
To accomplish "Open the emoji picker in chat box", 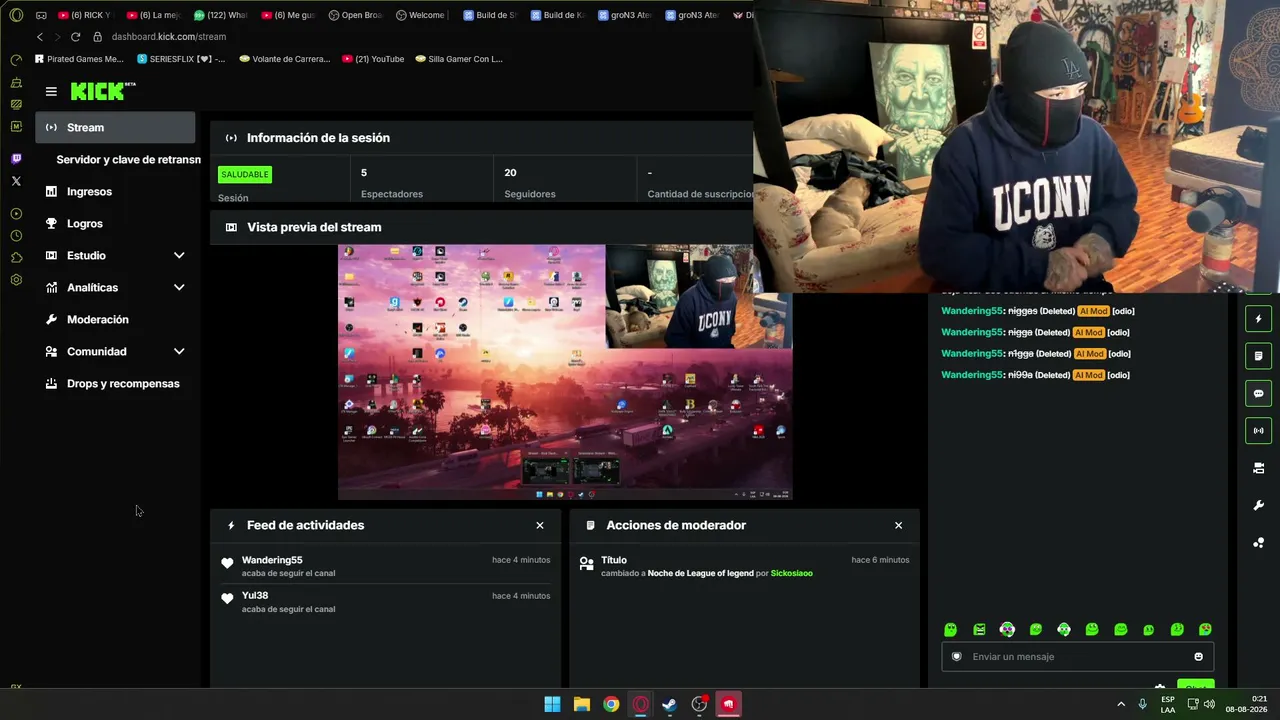I will 1198,657.
